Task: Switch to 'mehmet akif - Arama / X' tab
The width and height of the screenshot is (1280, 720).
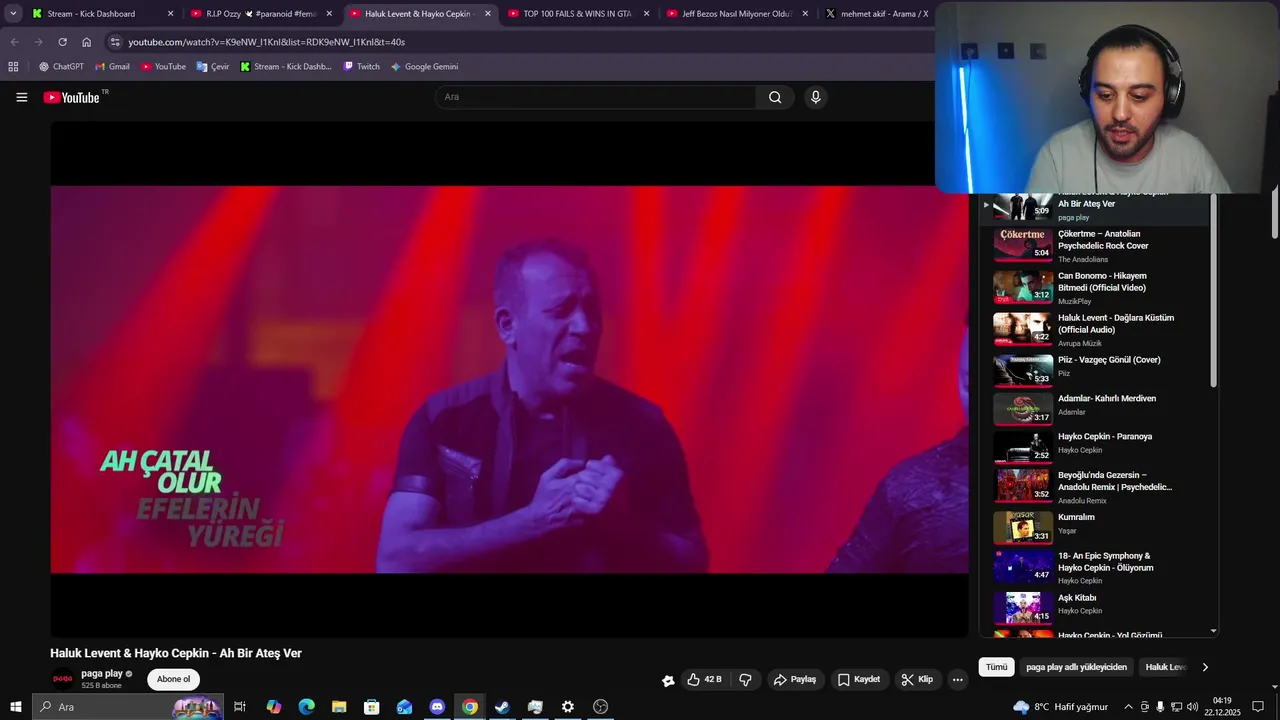Action: coord(877,14)
